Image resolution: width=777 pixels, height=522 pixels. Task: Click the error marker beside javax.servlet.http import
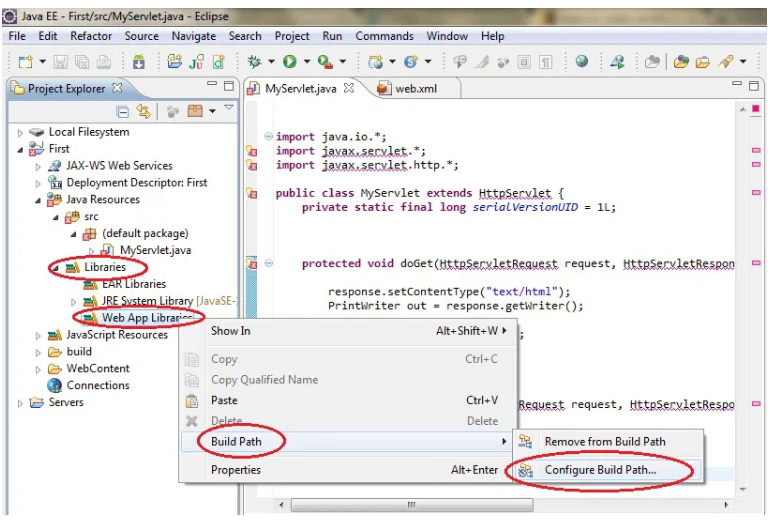pos(252,166)
